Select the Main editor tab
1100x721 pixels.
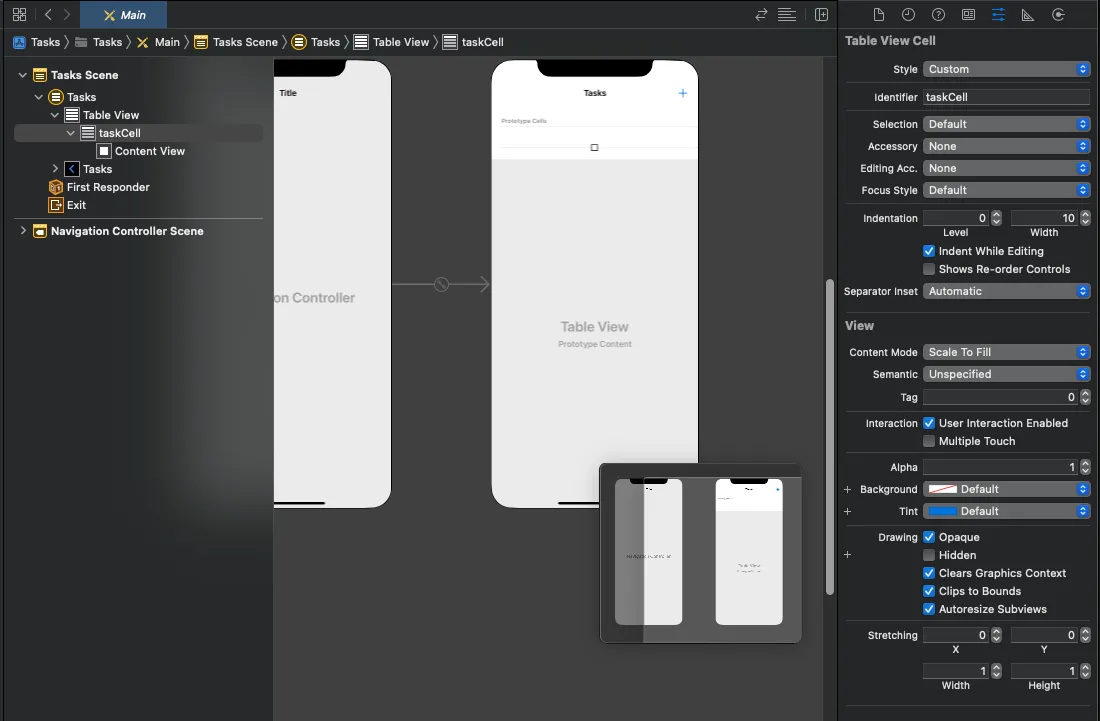pyautogui.click(x=123, y=15)
